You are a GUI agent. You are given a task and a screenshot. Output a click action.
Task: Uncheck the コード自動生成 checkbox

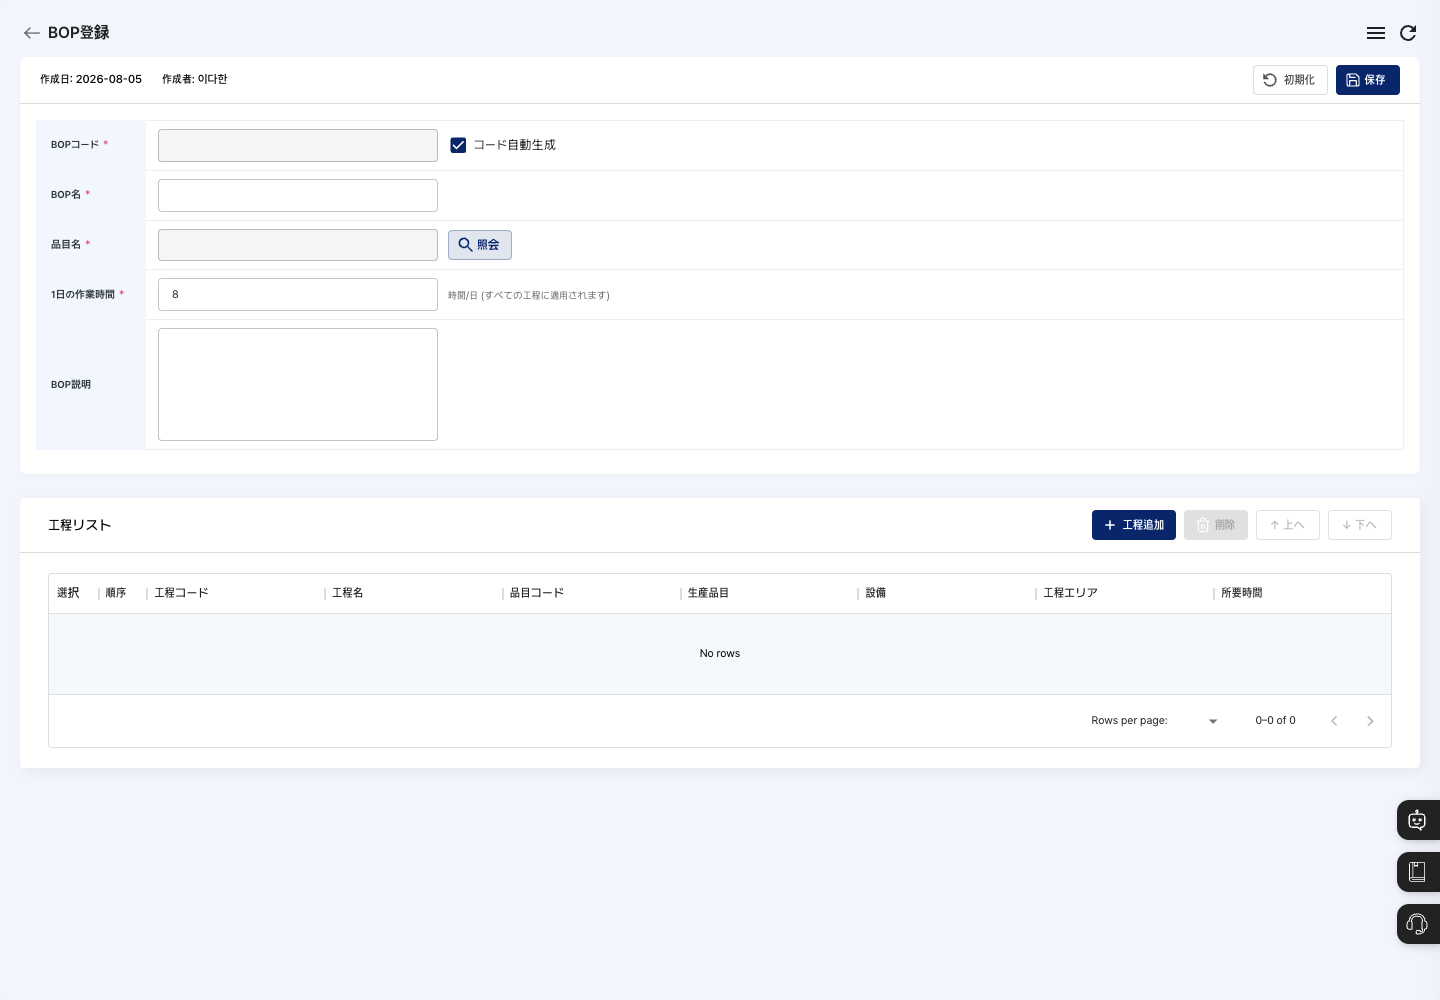pyautogui.click(x=458, y=145)
